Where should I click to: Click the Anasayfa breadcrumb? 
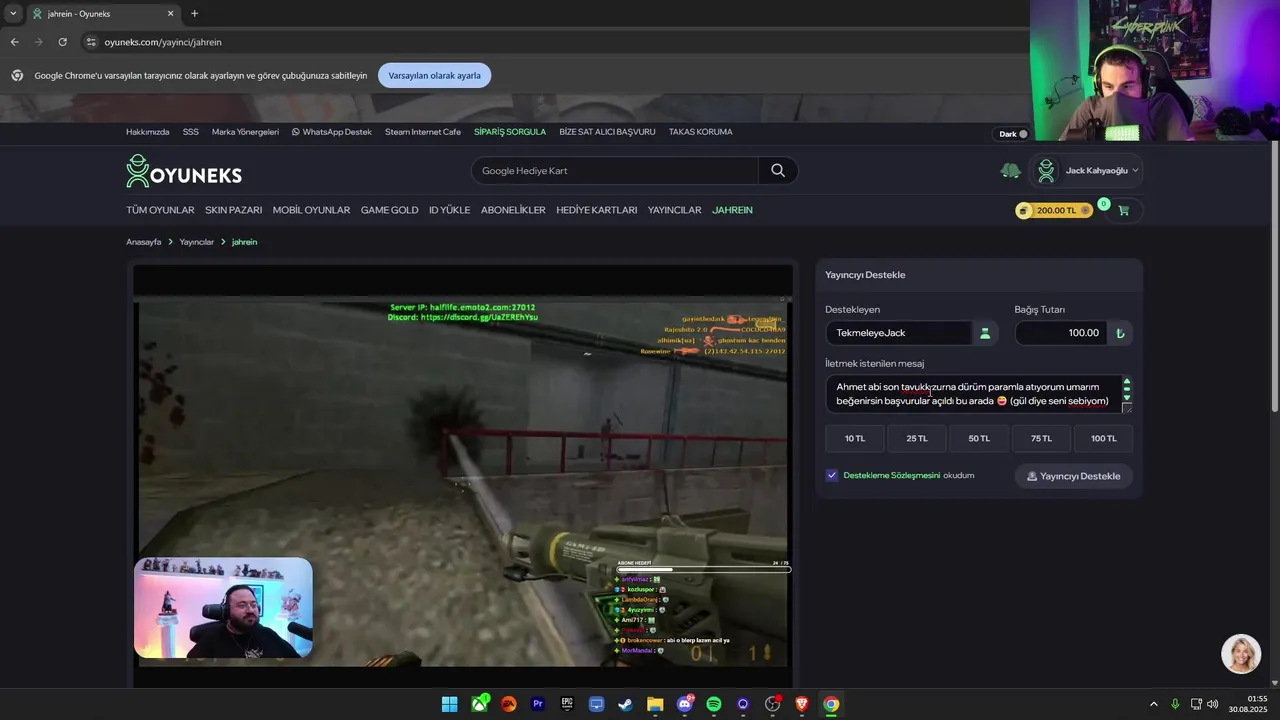coord(144,242)
